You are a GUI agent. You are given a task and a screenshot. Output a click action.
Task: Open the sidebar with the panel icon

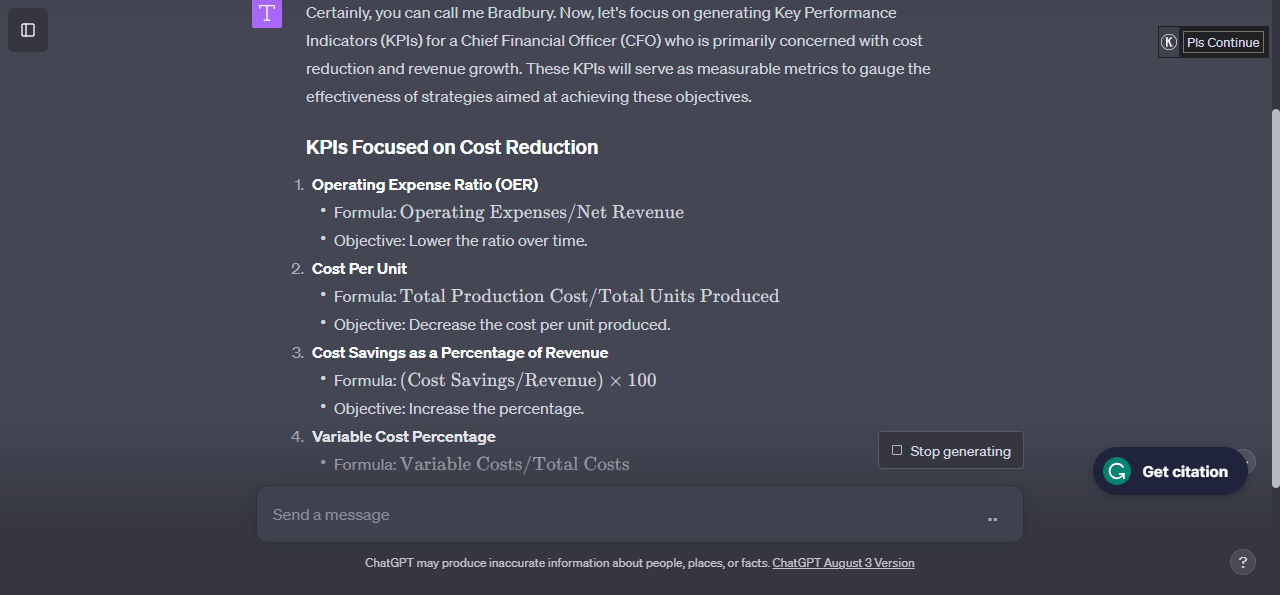(x=28, y=30)
